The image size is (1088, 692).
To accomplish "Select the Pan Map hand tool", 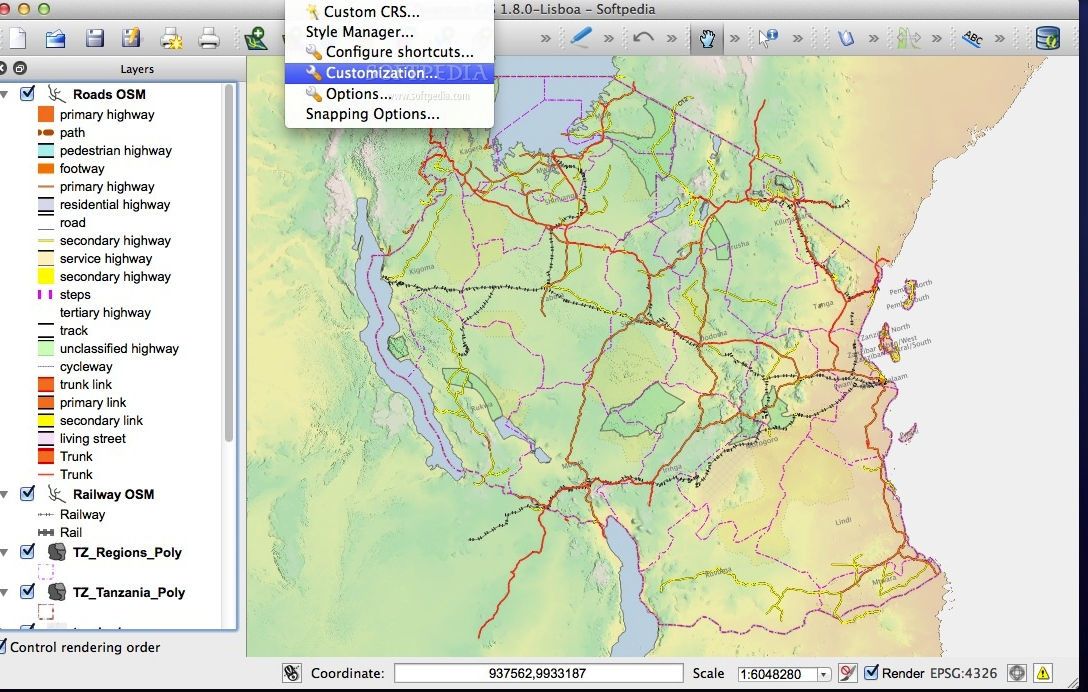I will coord(707,38).
